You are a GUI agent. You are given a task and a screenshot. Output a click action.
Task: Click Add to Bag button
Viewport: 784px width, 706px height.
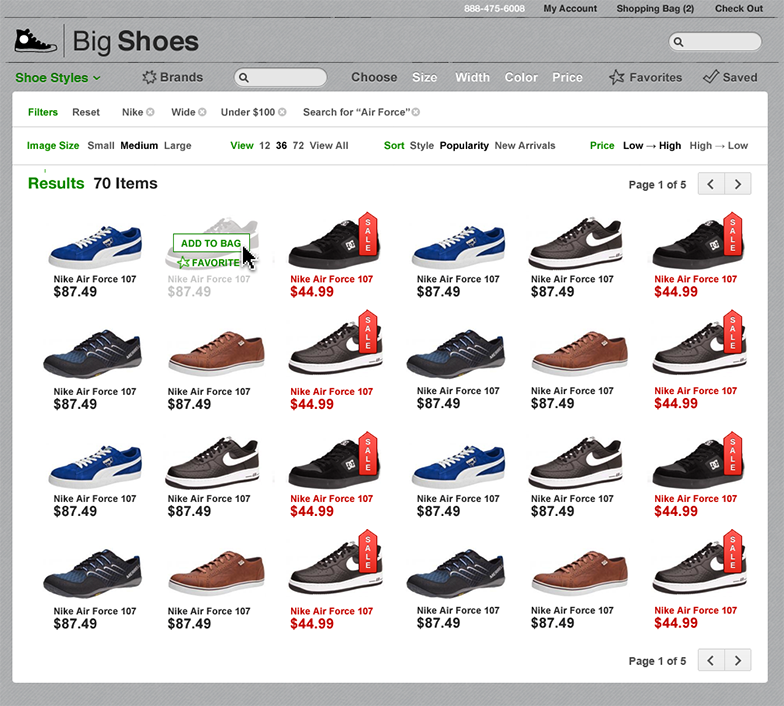click(x=211, y=243)
